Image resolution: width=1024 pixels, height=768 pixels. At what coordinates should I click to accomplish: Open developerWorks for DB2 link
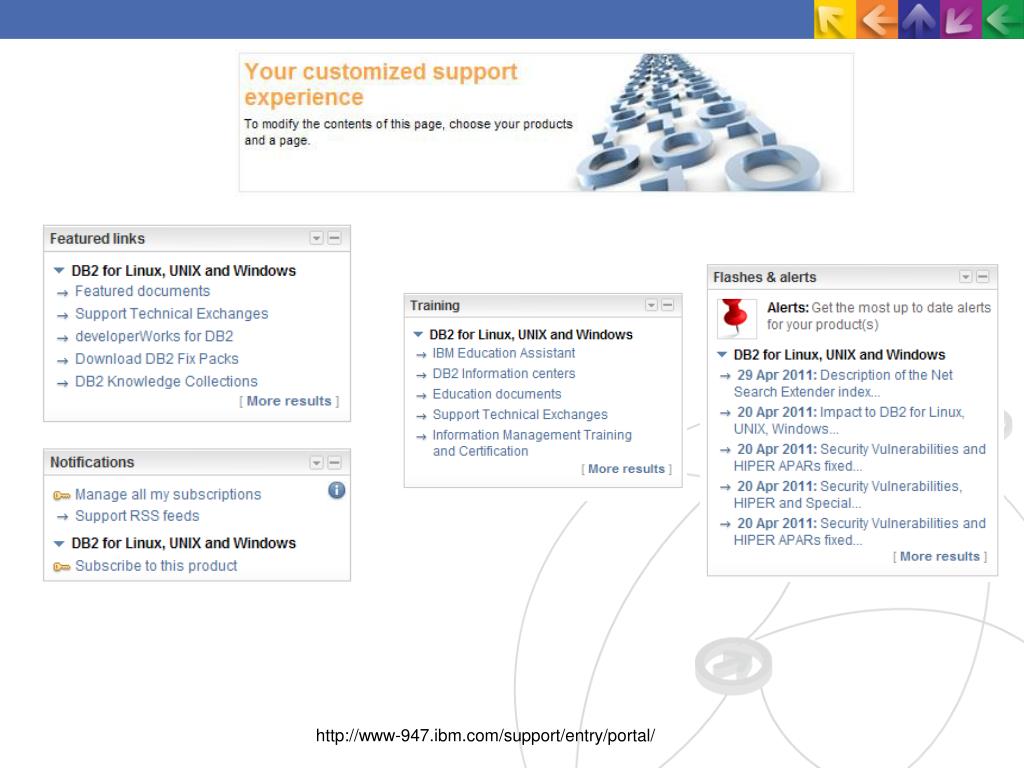[154, 336]
